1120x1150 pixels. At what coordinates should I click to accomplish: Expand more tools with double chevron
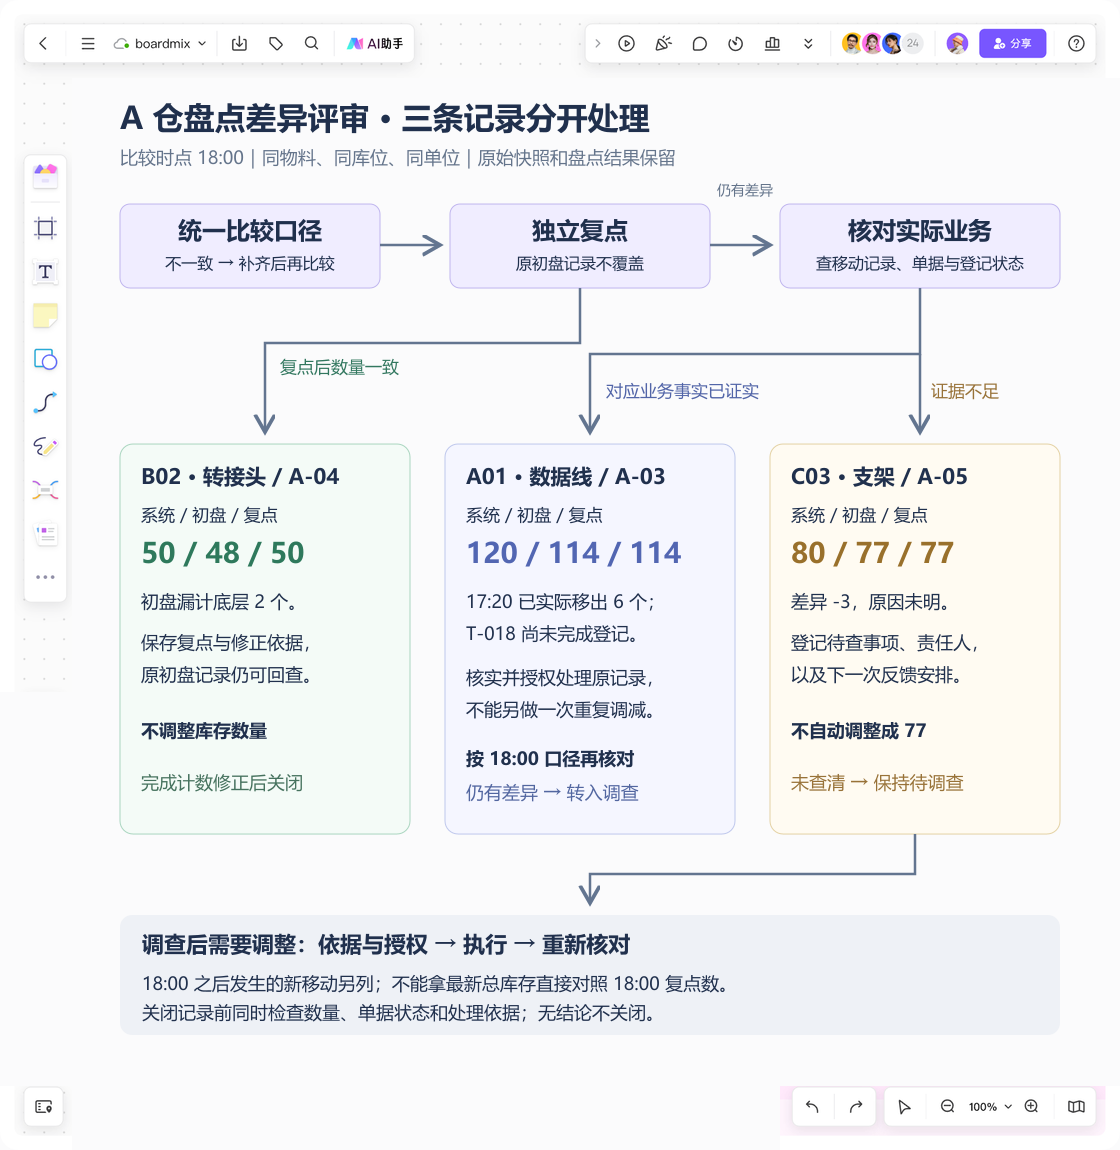pos(808,43)
